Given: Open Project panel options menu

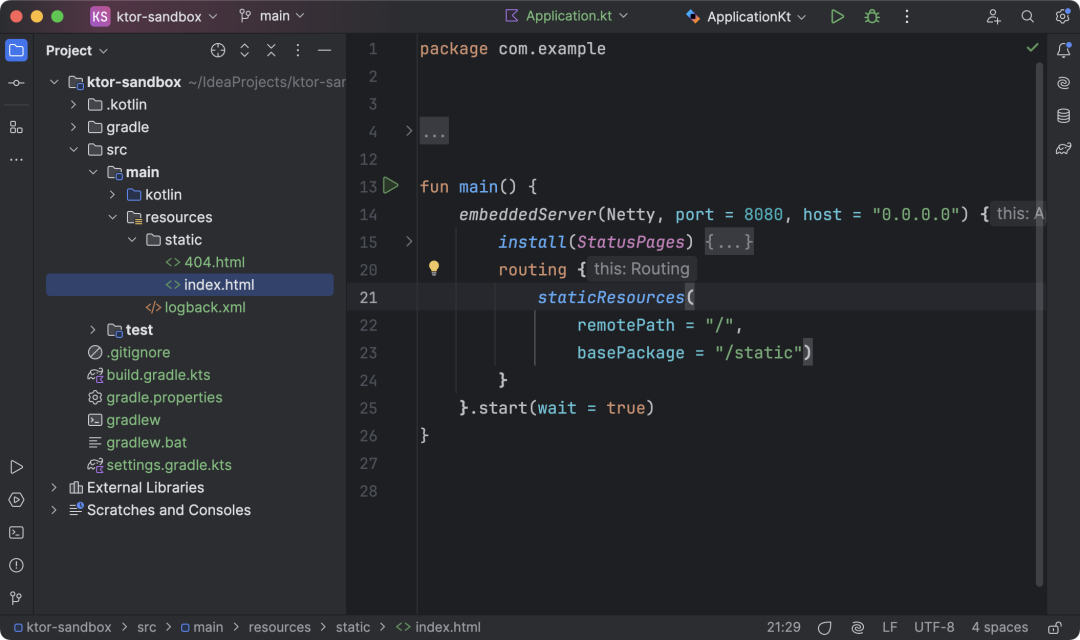Looking at the screenshot, I should click(298, 50).
